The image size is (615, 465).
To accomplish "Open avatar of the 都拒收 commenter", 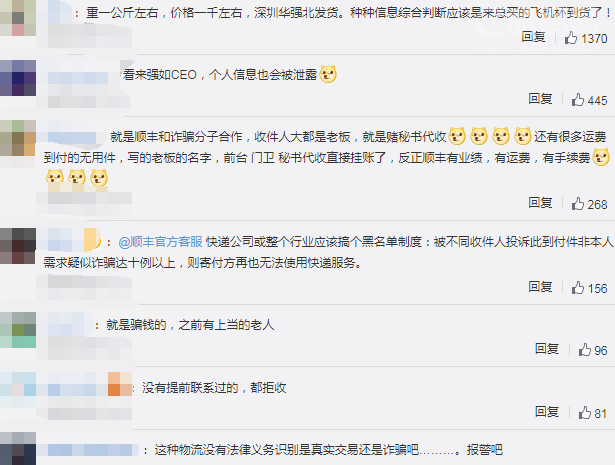I will (18, 390).
